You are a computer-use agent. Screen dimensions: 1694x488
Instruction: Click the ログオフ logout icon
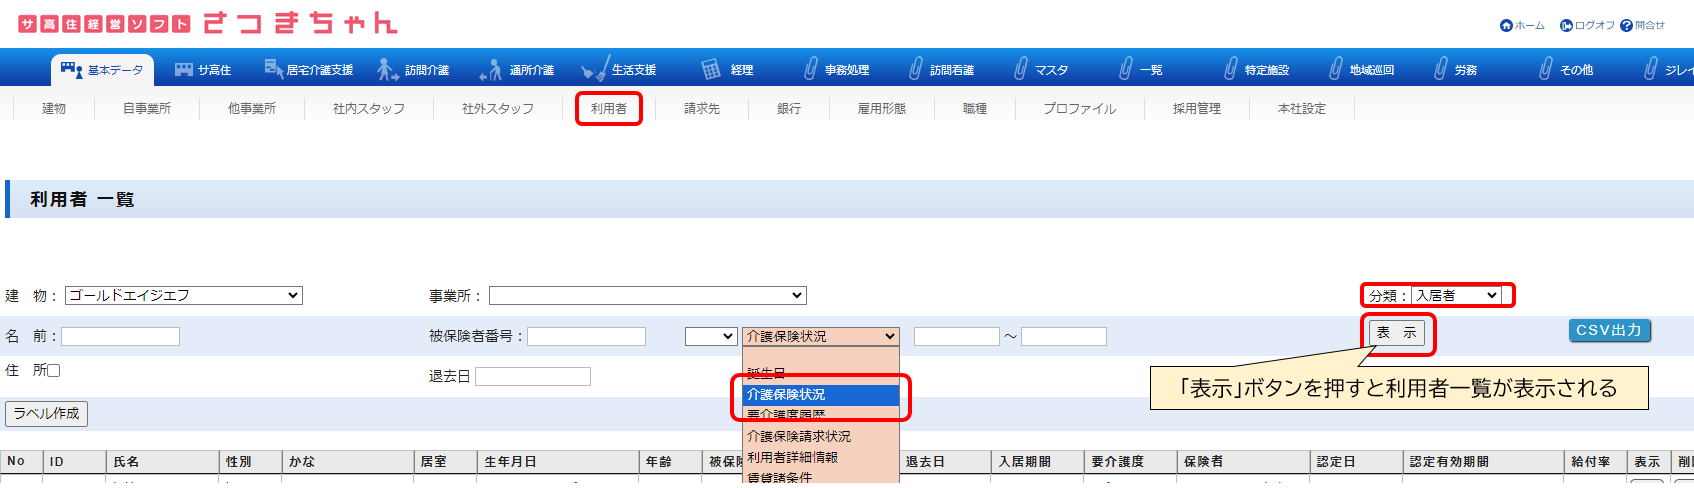pyautogui.click(x=1566, y=26)
